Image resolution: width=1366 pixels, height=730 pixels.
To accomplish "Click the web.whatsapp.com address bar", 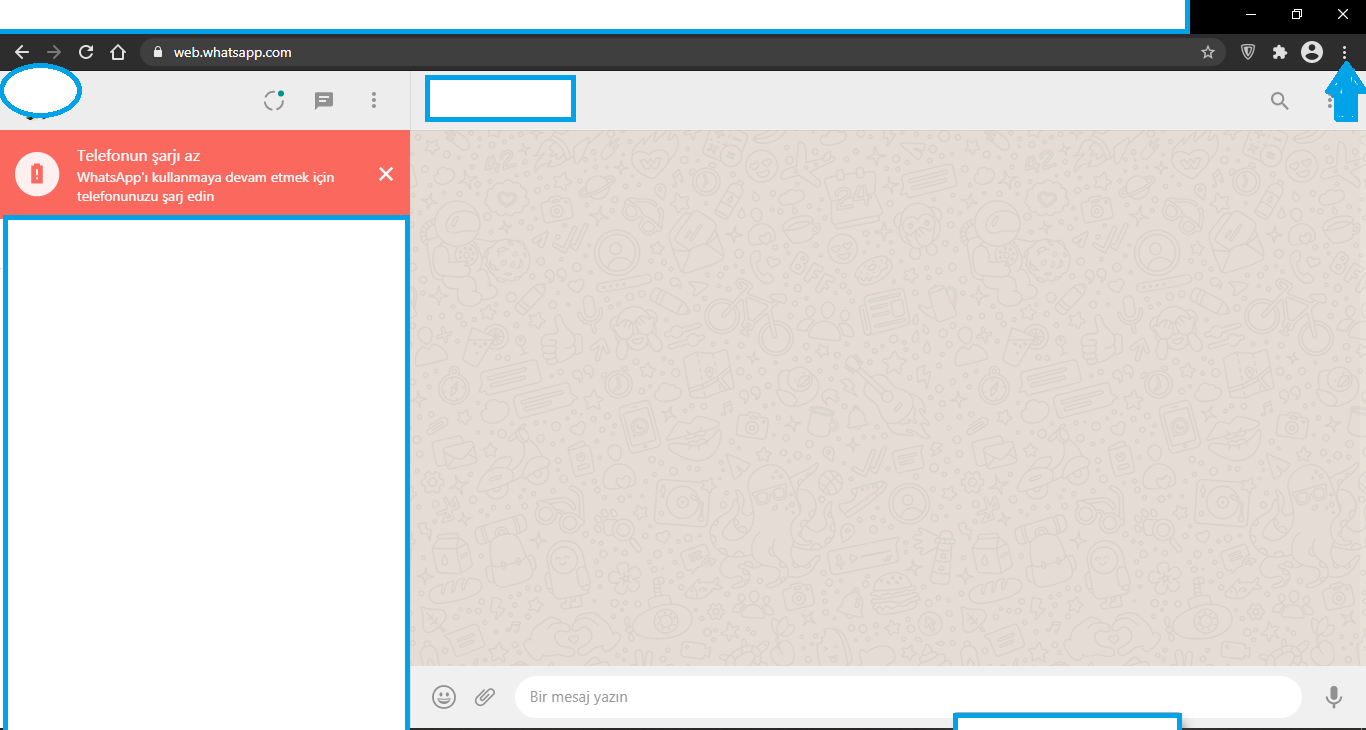I will click(x=600, y=52).
